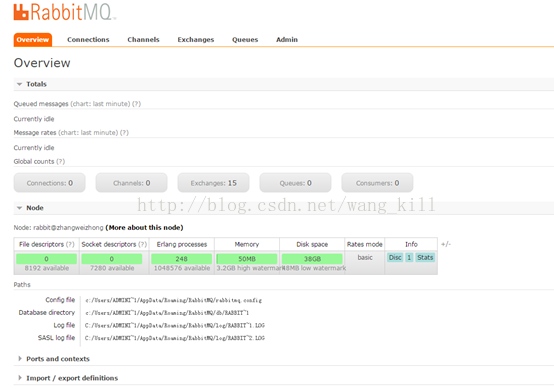
Task: Click the basic rates mode value
Action: [x=365, y=258]
